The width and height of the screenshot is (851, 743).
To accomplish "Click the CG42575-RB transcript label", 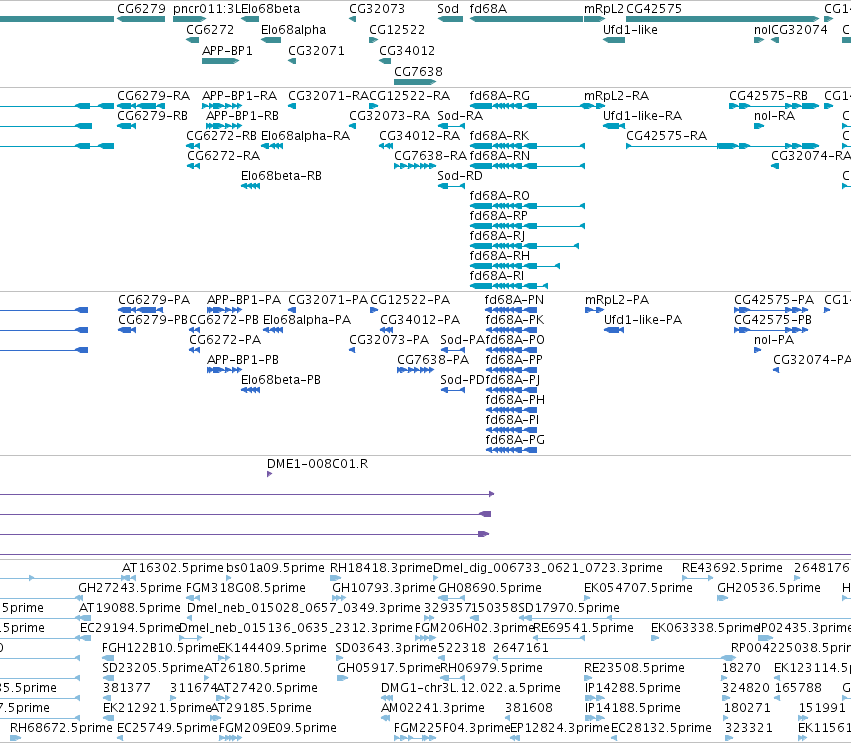I will [769, 96].
